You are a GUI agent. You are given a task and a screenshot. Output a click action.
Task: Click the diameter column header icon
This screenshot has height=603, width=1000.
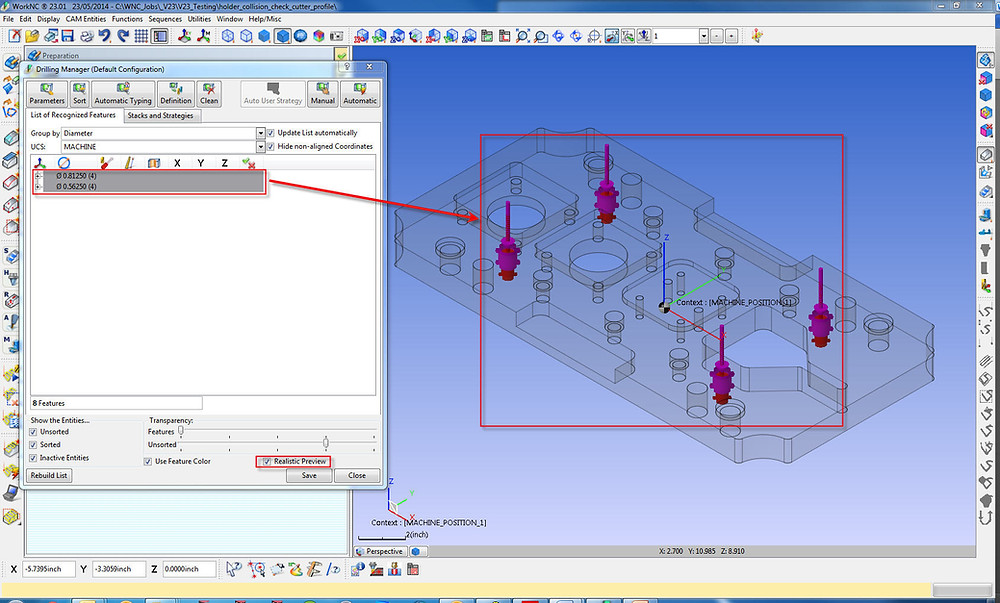(x=64, y=163)
